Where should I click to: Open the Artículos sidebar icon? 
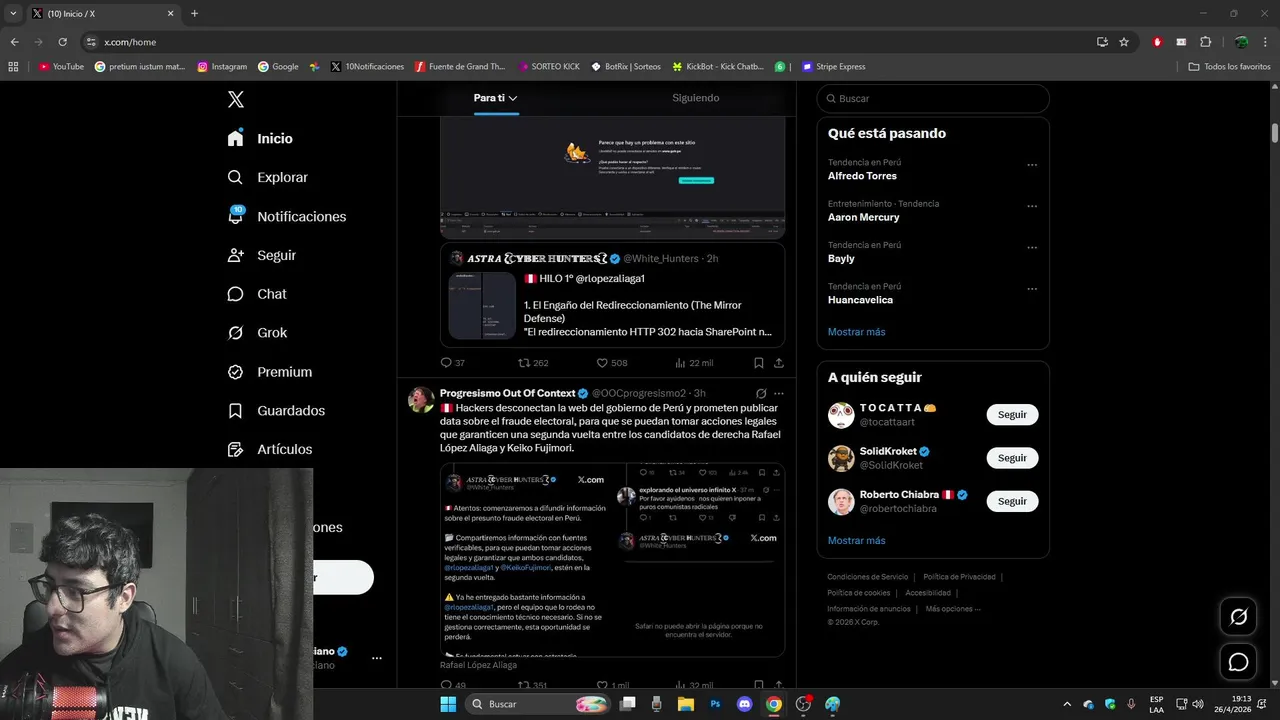(x=235, y=450)
